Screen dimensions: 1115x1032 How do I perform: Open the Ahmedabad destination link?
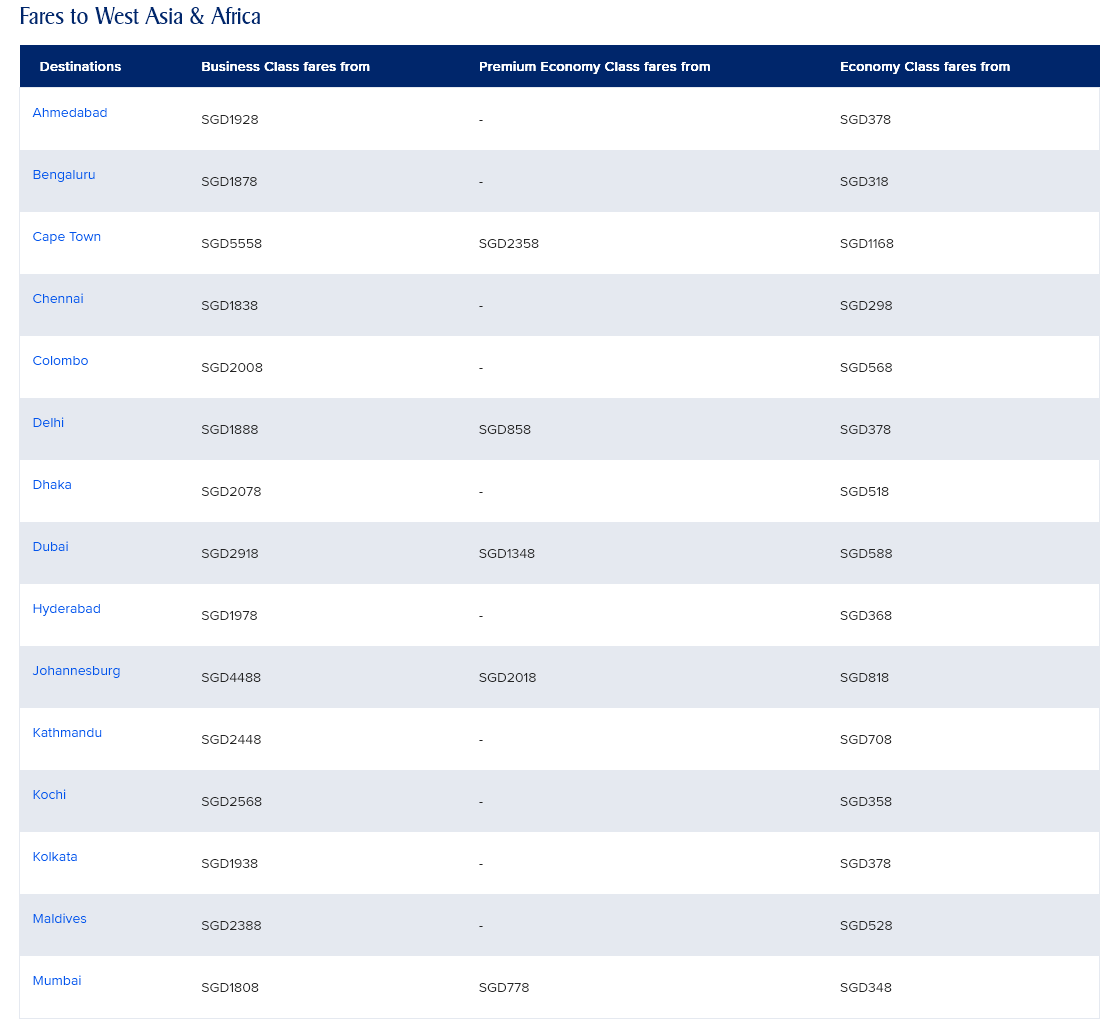coord(70,113)
